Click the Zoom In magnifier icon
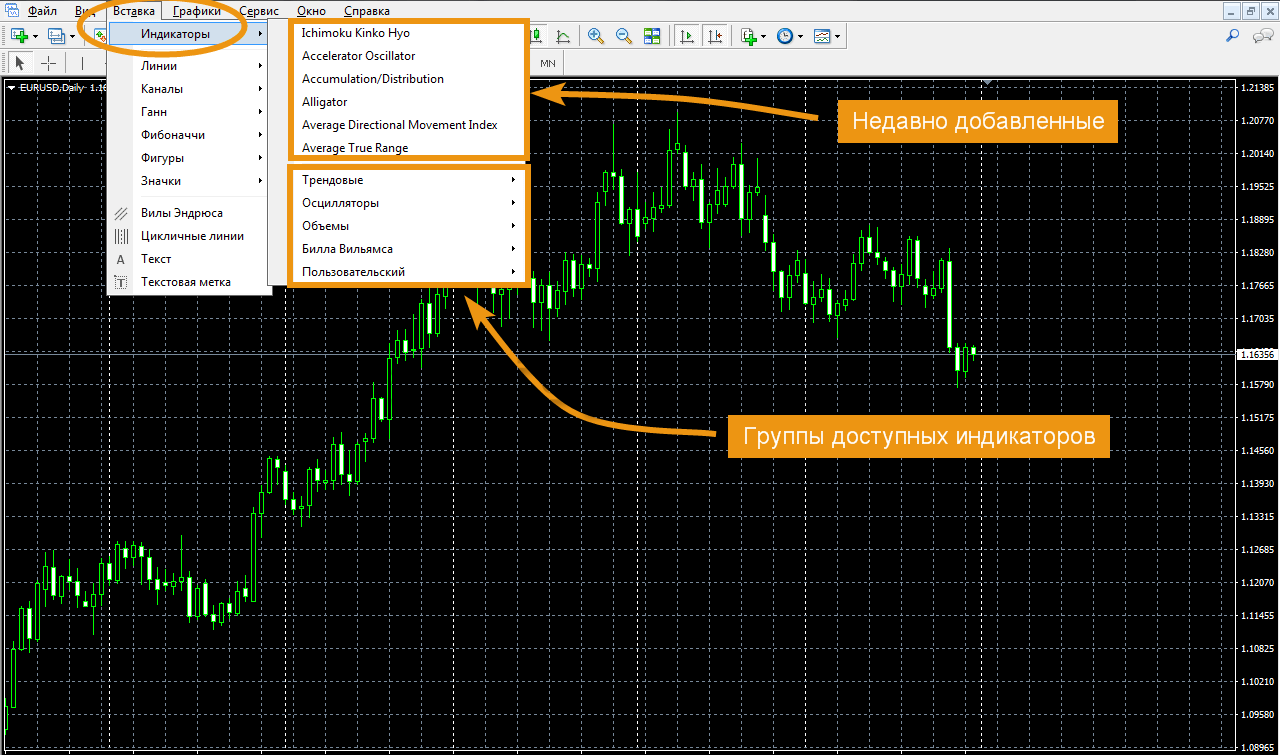1280x755 pixels. (596, 36)
